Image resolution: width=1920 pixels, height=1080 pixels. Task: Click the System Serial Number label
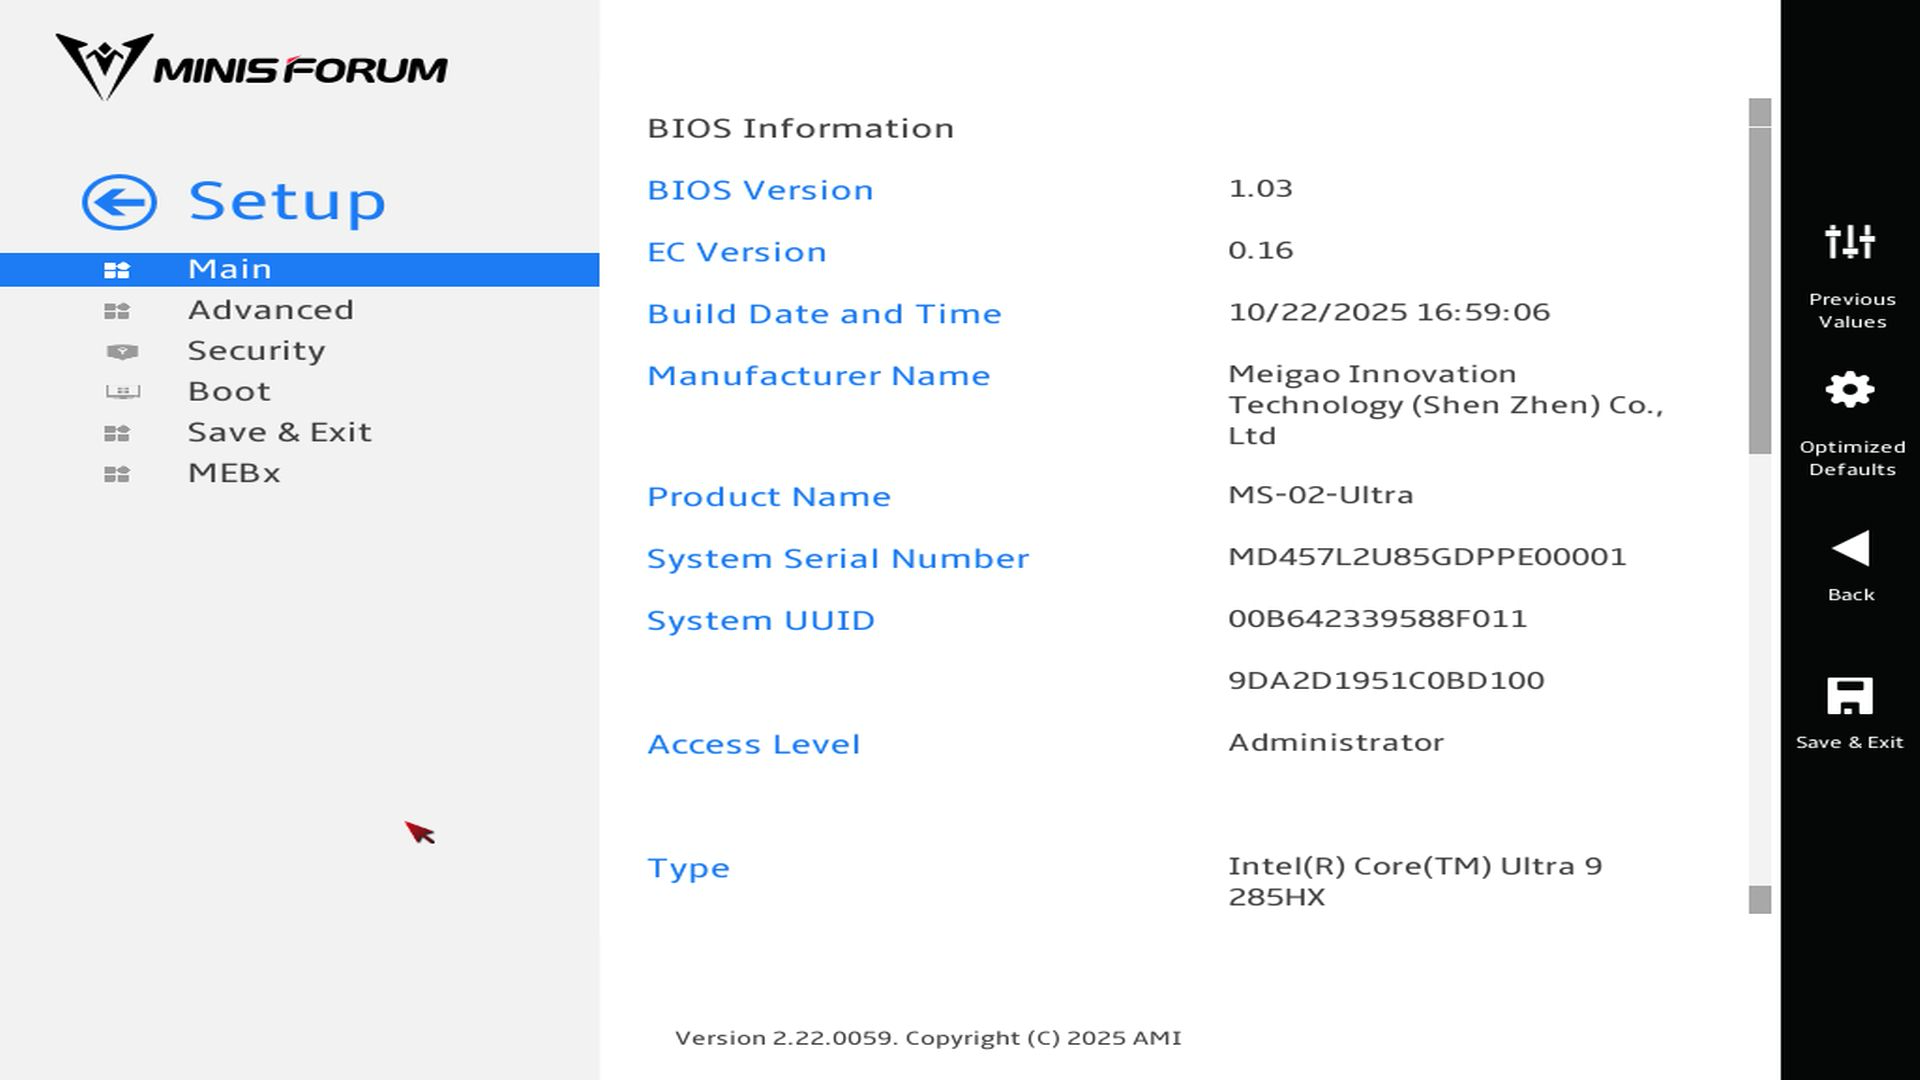837,558
